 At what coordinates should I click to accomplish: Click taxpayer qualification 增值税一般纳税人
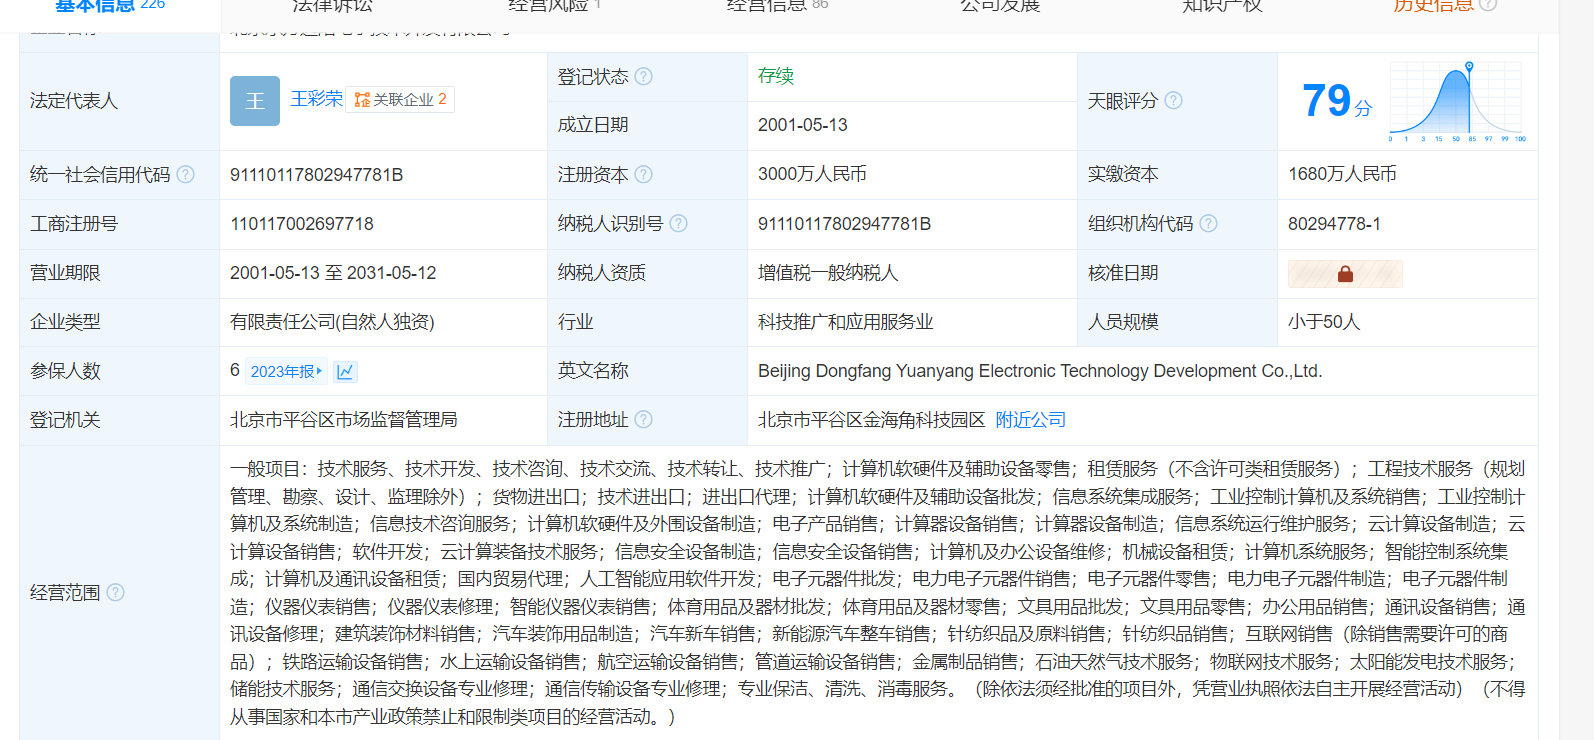(x=828, y=273)
